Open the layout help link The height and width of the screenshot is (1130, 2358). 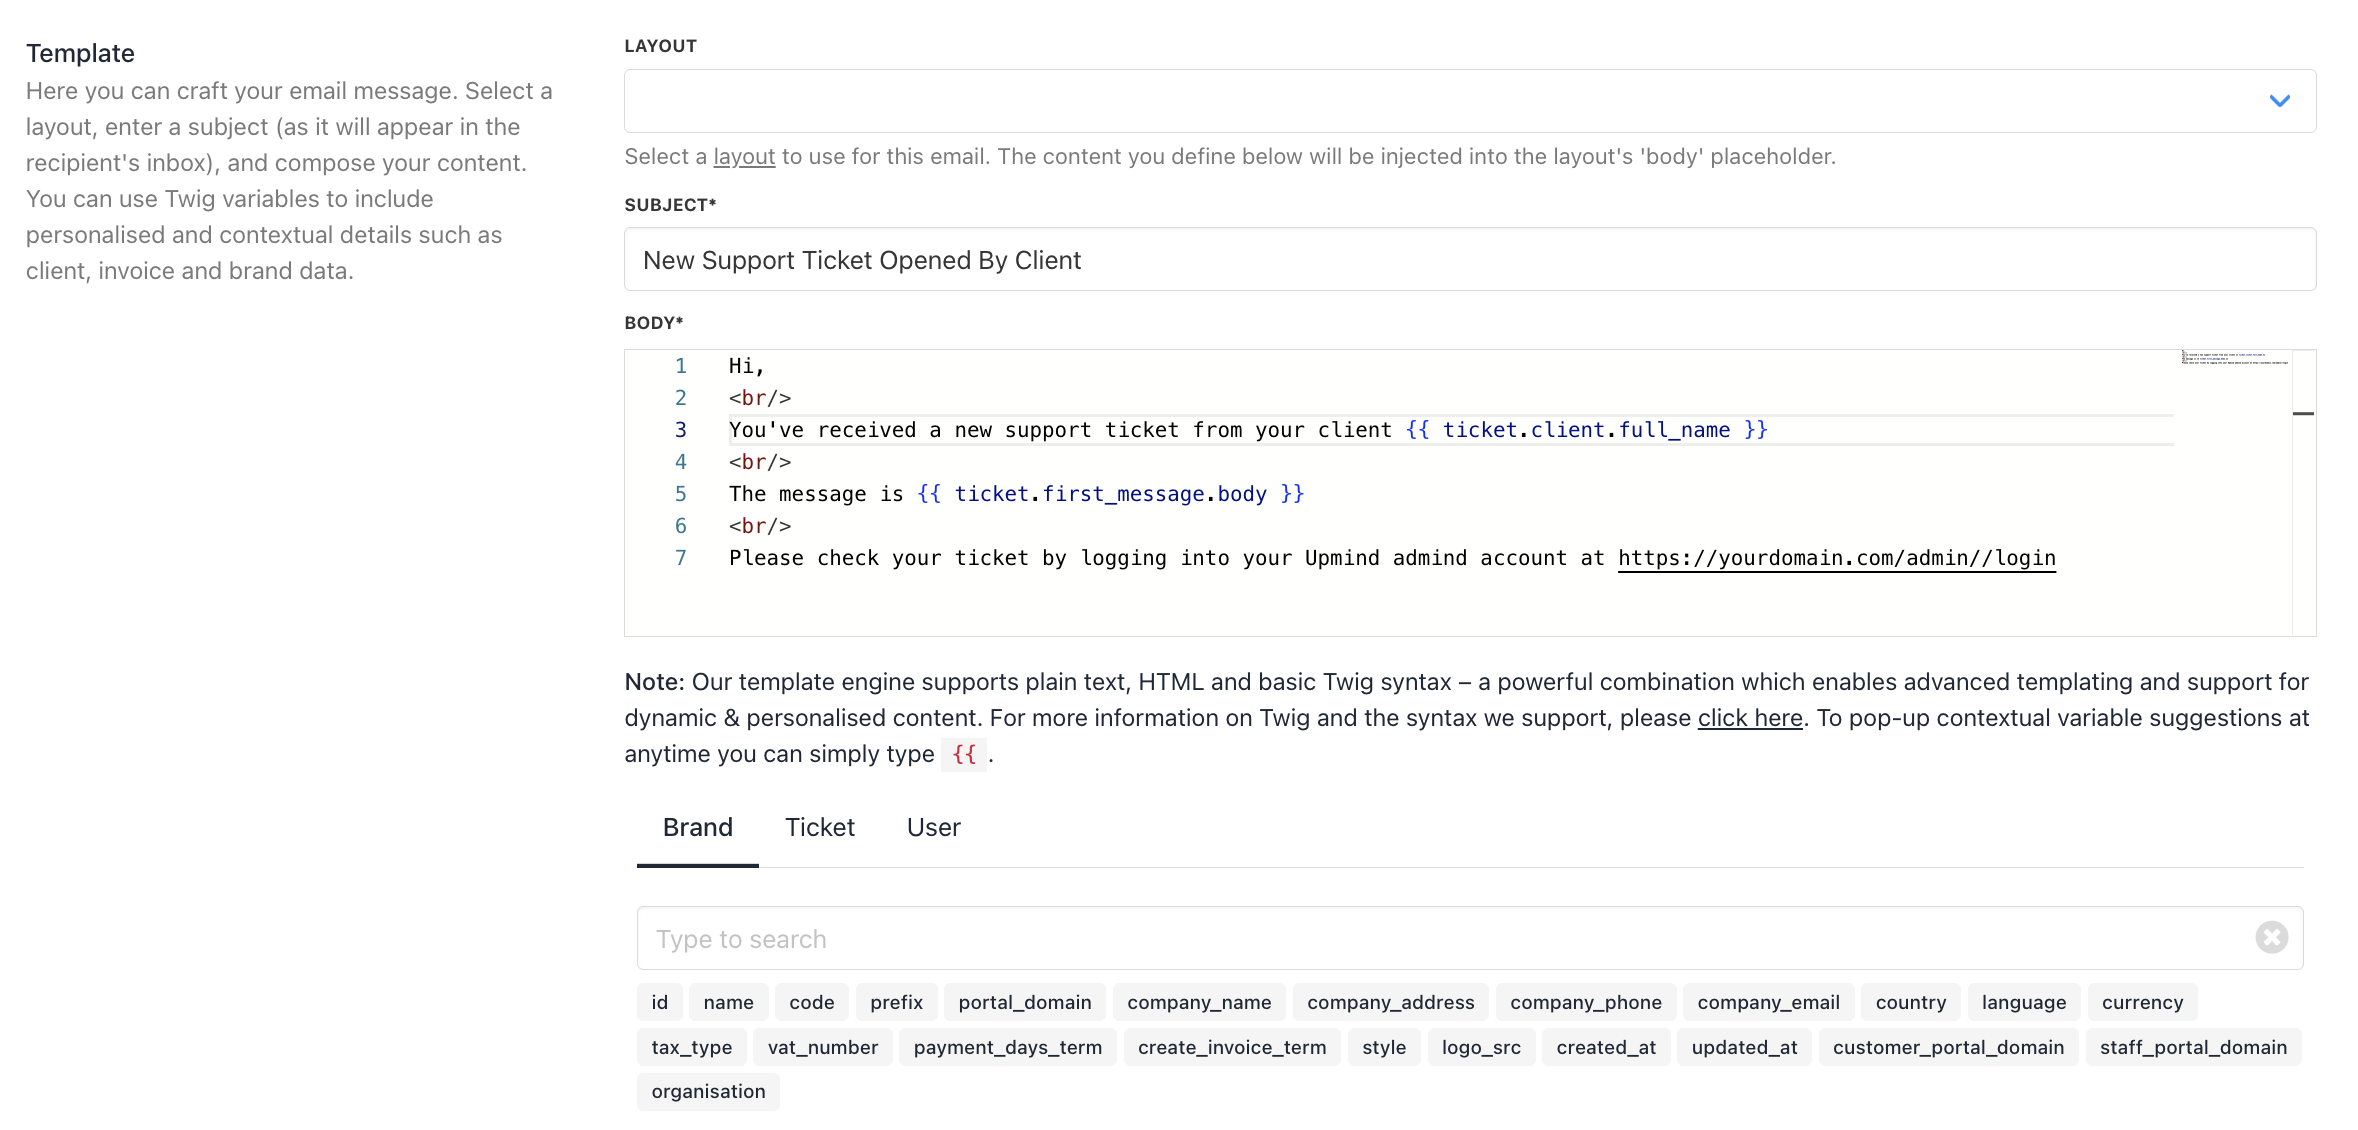point(744,157)
